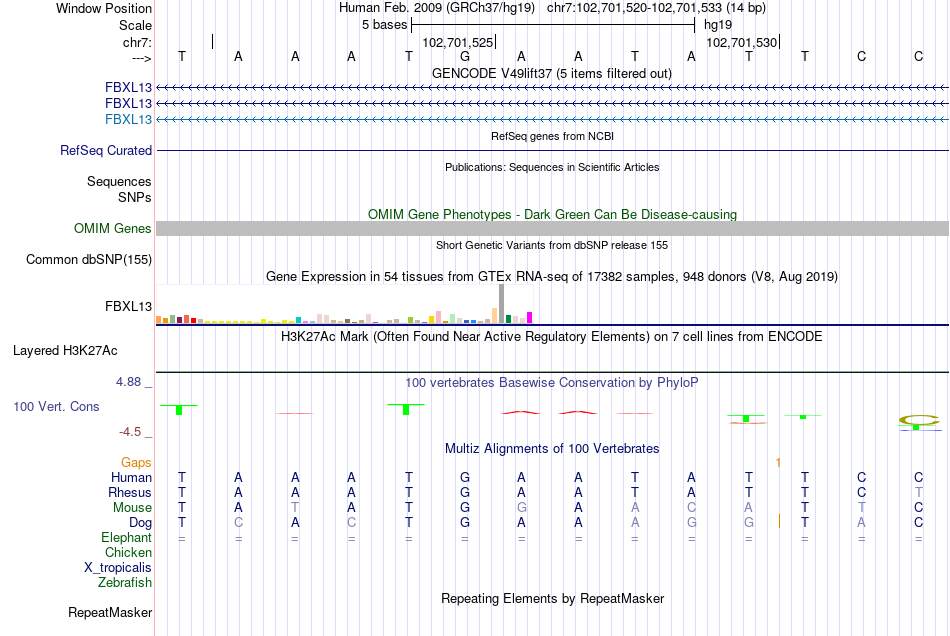The image size is (950, 636).
Task: Click the gray OMIM Genes item bar
Action: (x=552, y=228)
